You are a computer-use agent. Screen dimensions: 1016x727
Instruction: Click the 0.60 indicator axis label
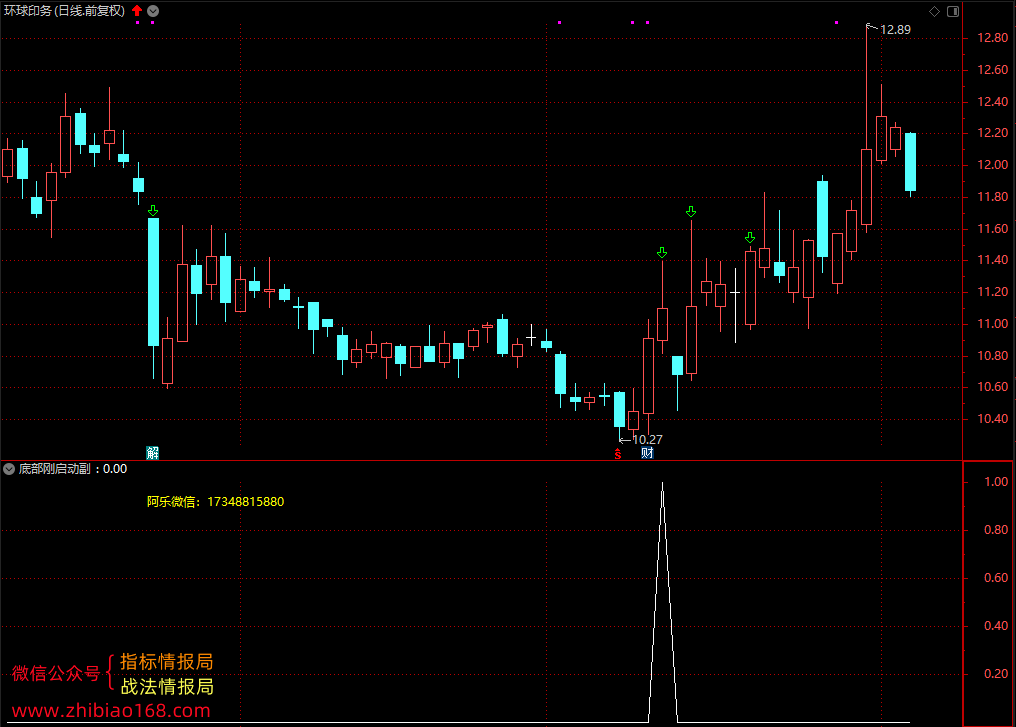pyautogui.click(x=996, y=577)
